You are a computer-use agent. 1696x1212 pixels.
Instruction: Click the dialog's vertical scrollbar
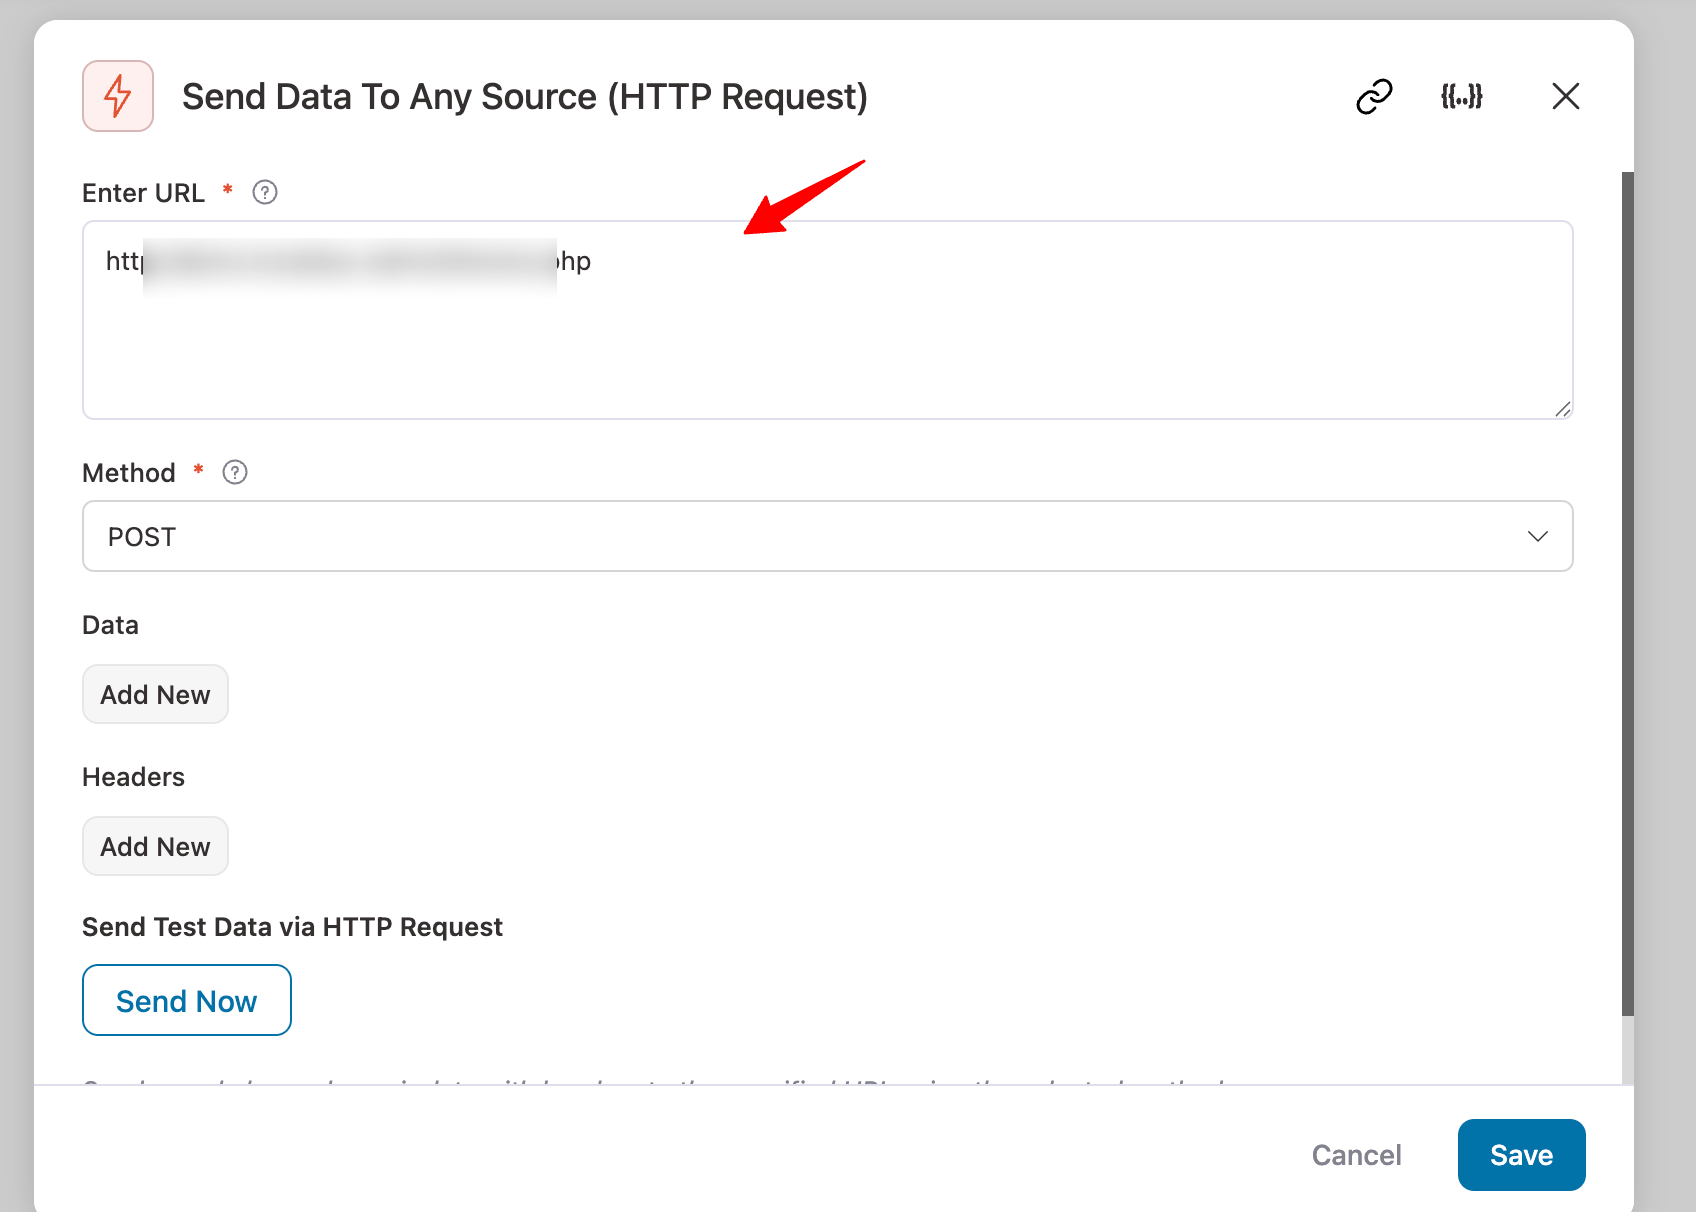pyautogui.click(x=1628, y=595)
